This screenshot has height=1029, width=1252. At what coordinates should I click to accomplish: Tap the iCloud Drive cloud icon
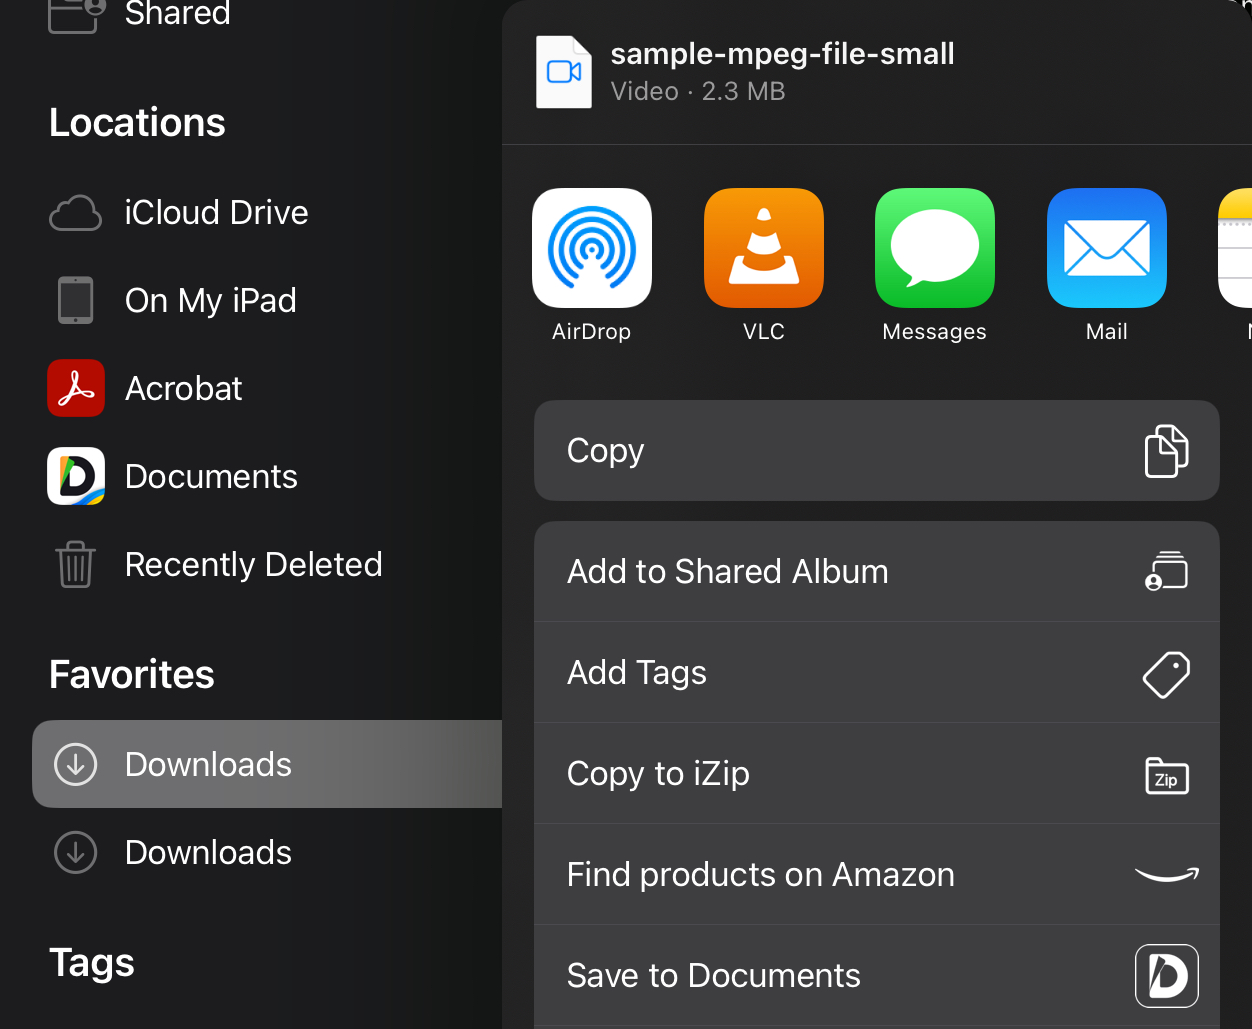pyautogui.click(x=75, y=213)
